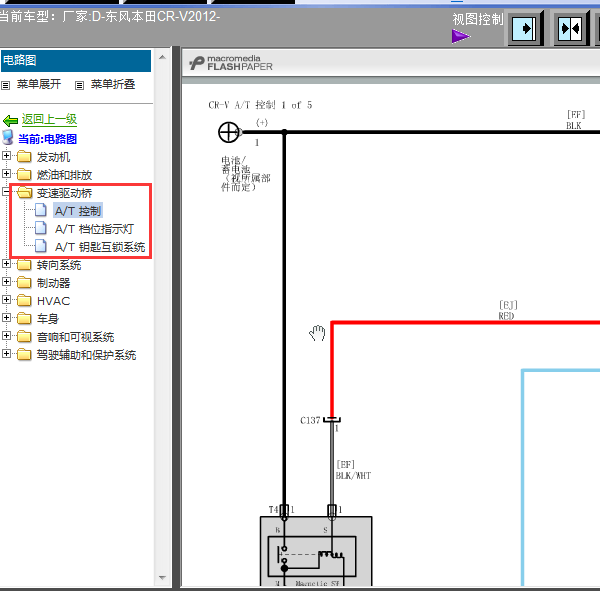The image size is (600, 591).
Task: Expand the 车身 folder node
Action: pyautogui.click(x=6, y=317)
